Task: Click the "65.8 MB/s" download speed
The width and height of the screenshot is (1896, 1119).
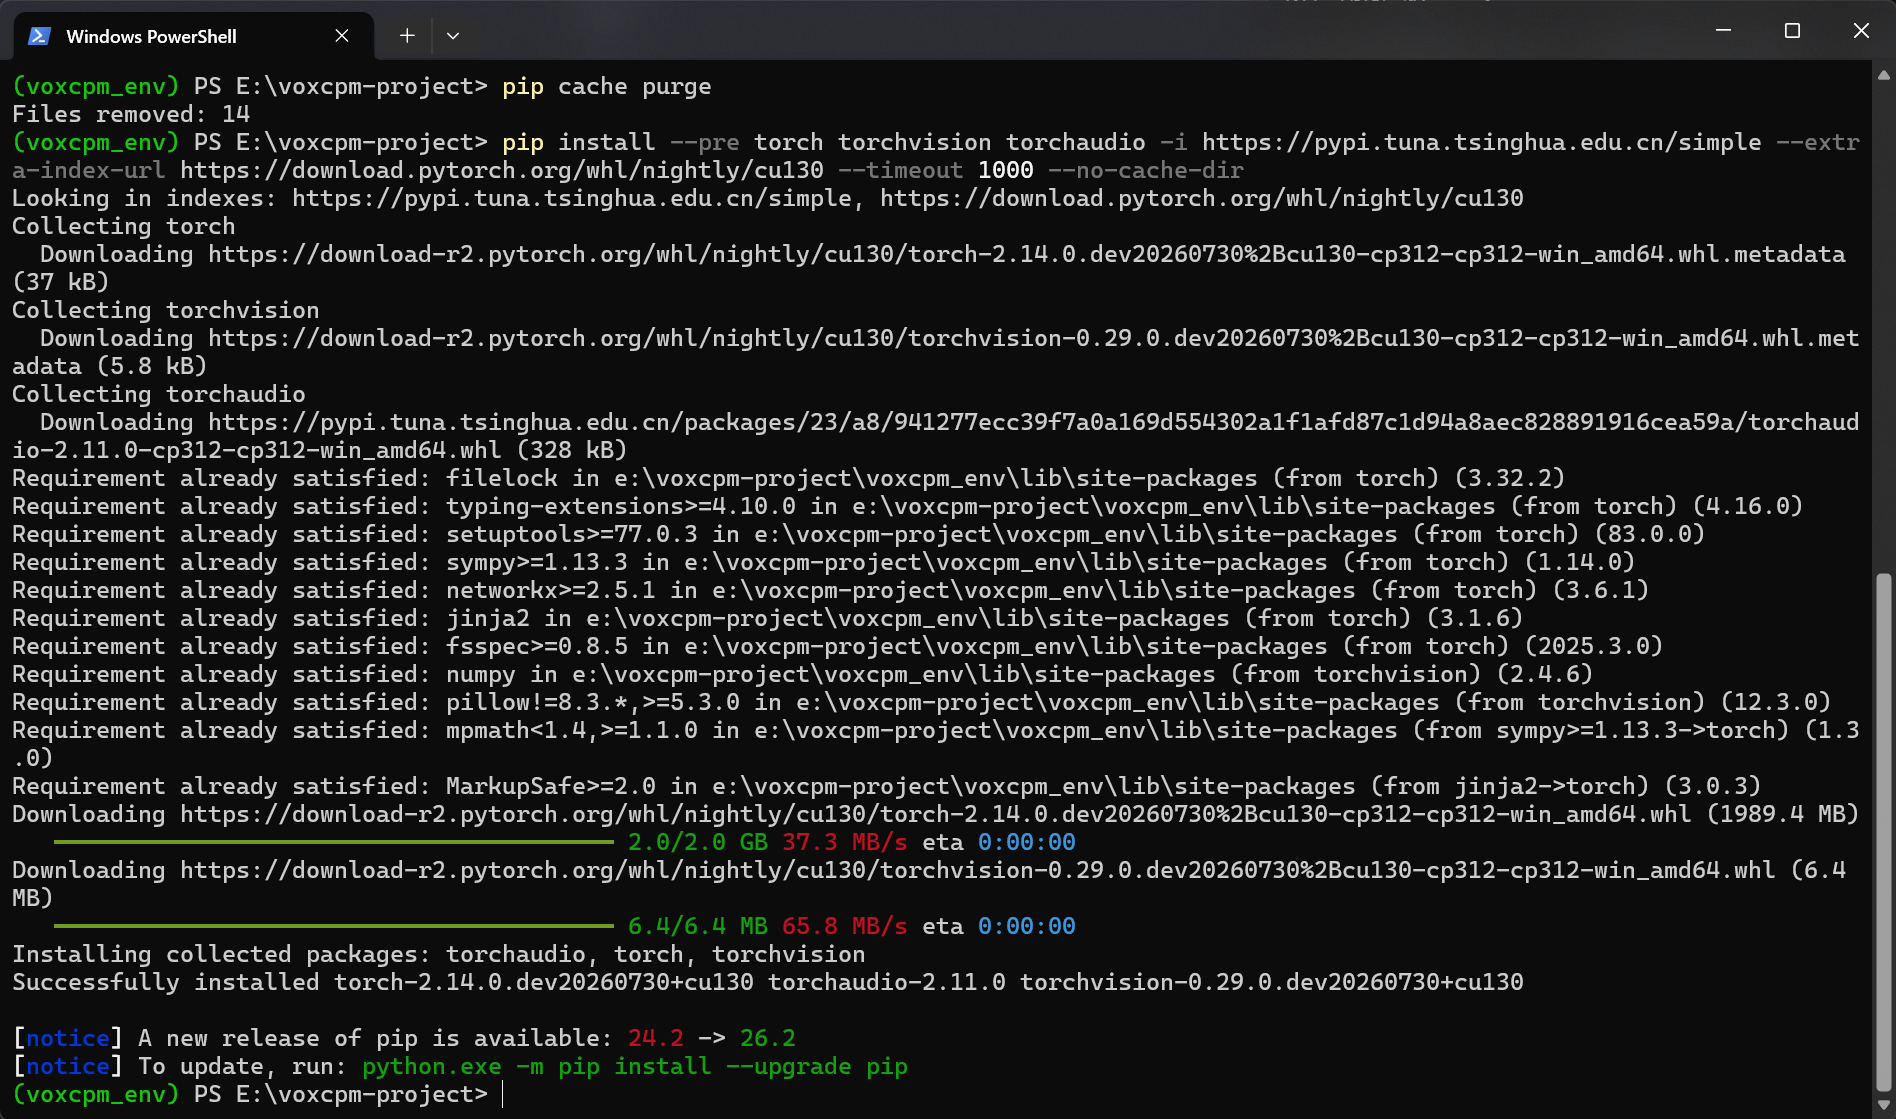Action: click(845, 927)
